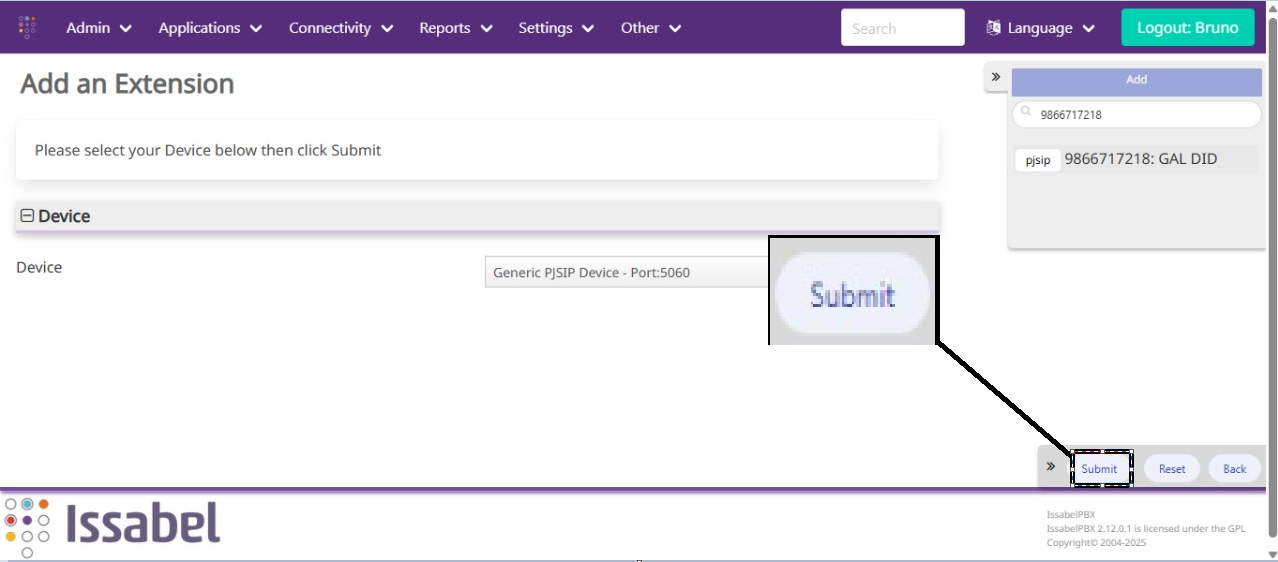Open the Applications menu

coord(210,28)
